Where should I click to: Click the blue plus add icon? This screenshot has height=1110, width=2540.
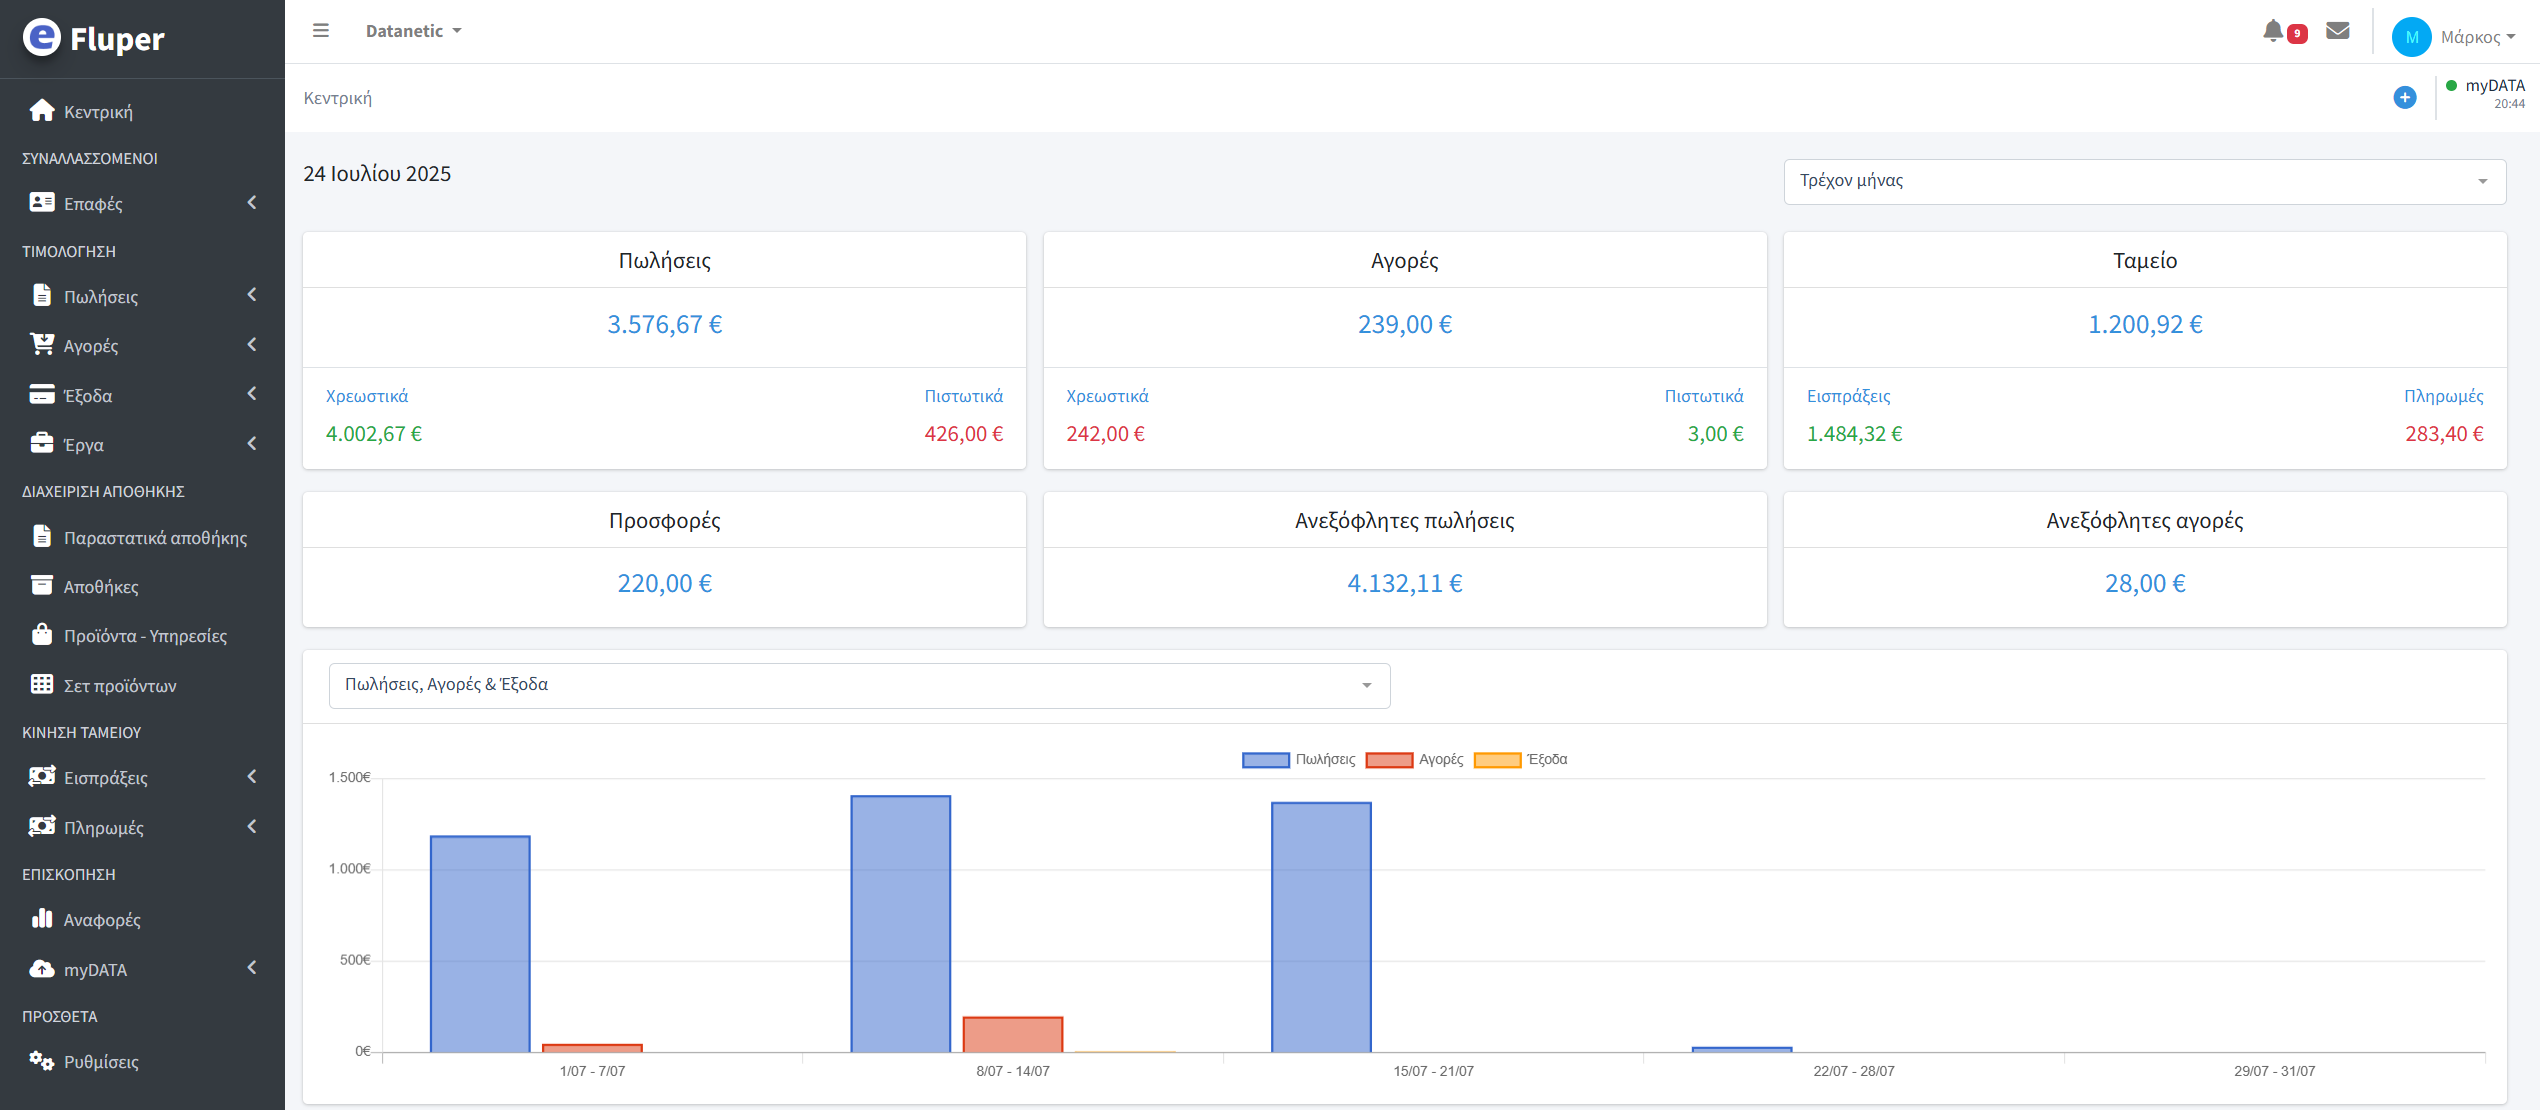[x=2405, y=97]
